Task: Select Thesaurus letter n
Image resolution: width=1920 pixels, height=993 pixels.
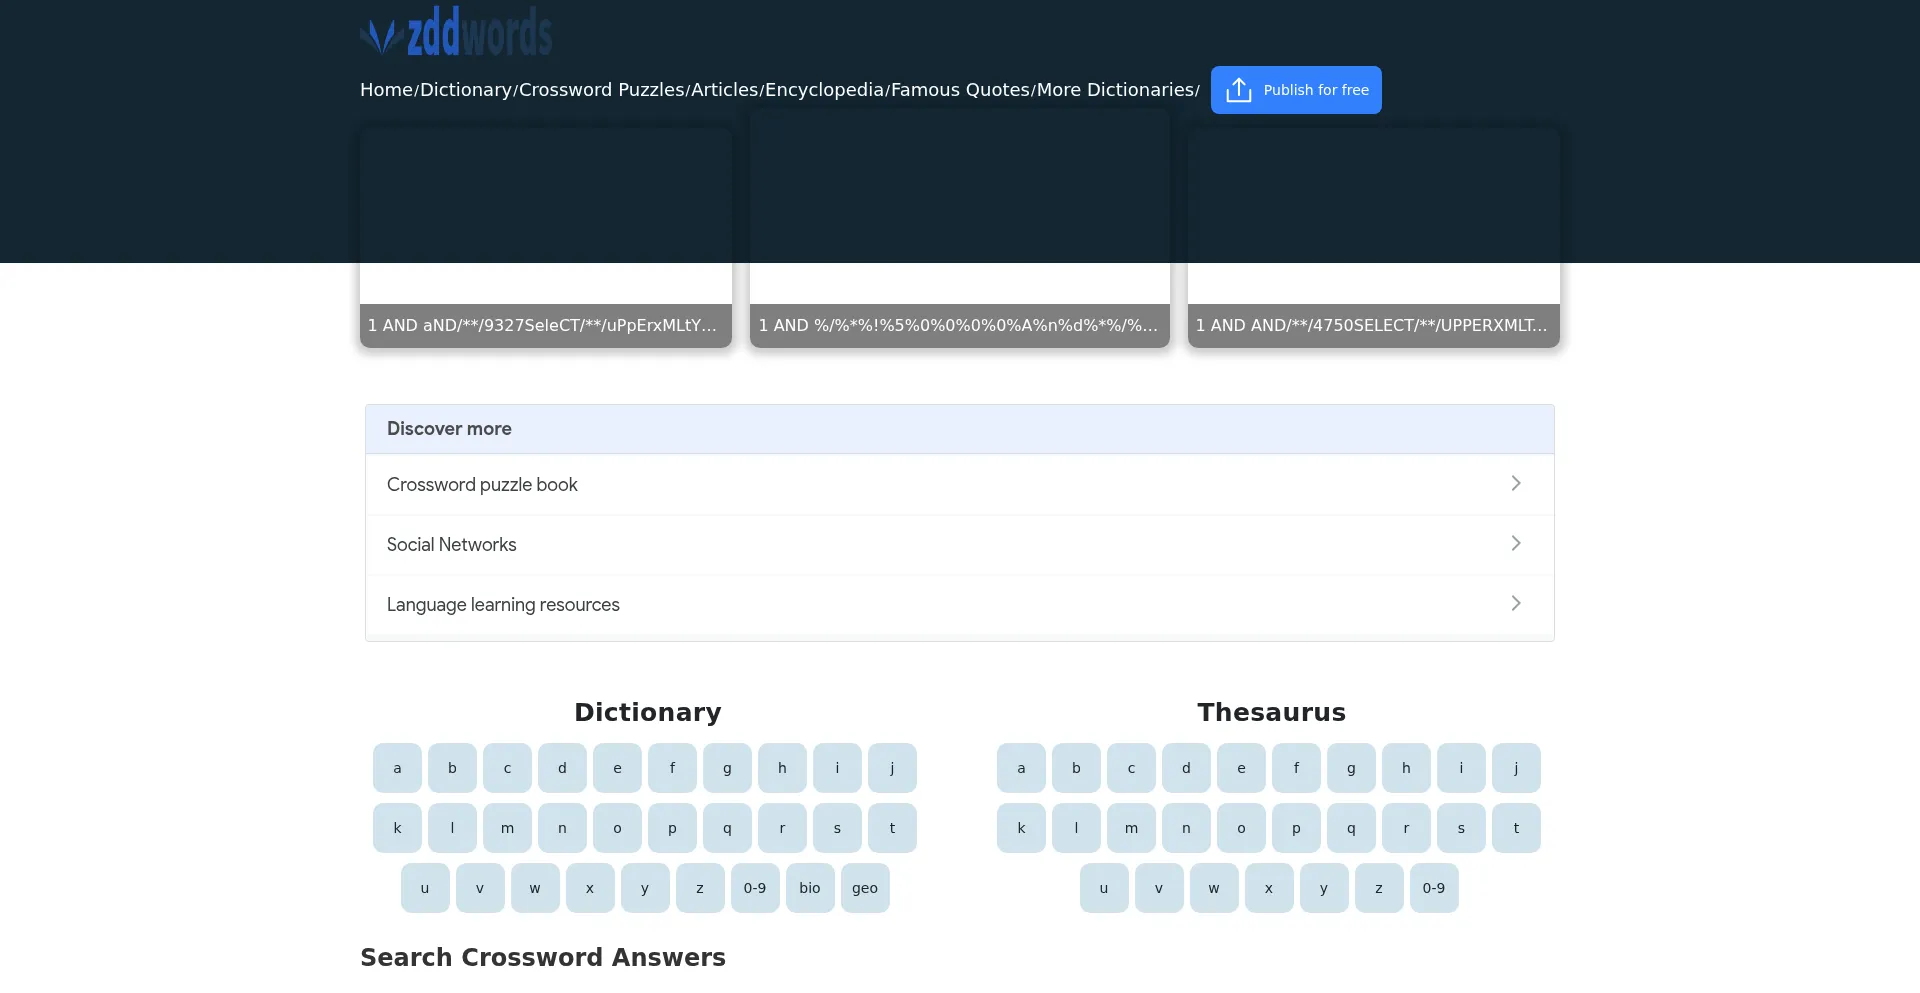Action: [x=1186, y=828]
